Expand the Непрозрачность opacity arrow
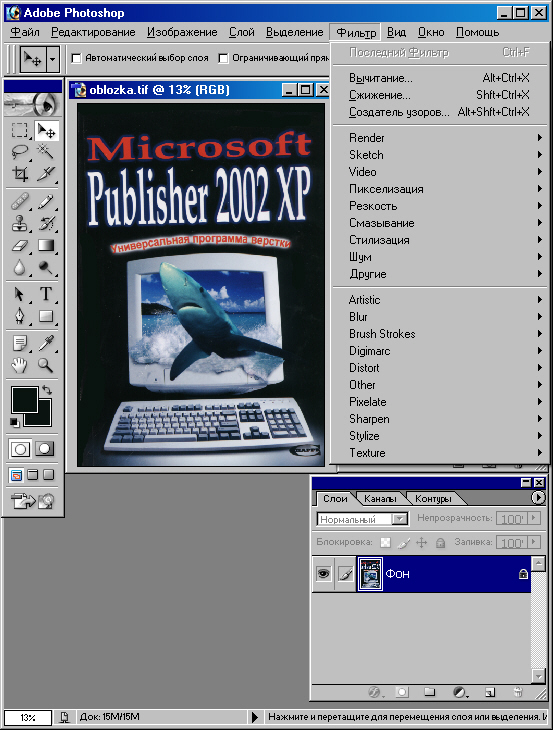This screenshot has width=553, height=730. pos(534,518)
